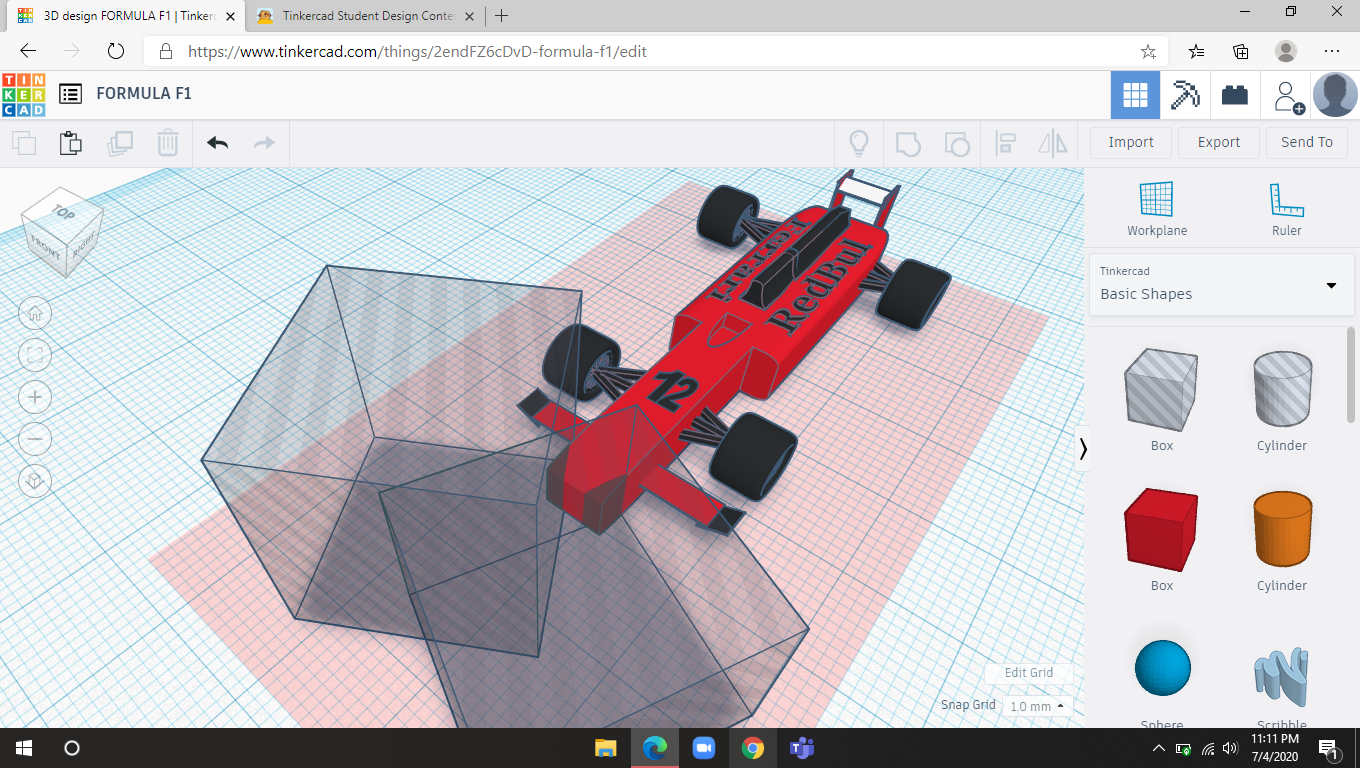Open the Align tool
The image size is (1360, 768).
coord(1005,143)
